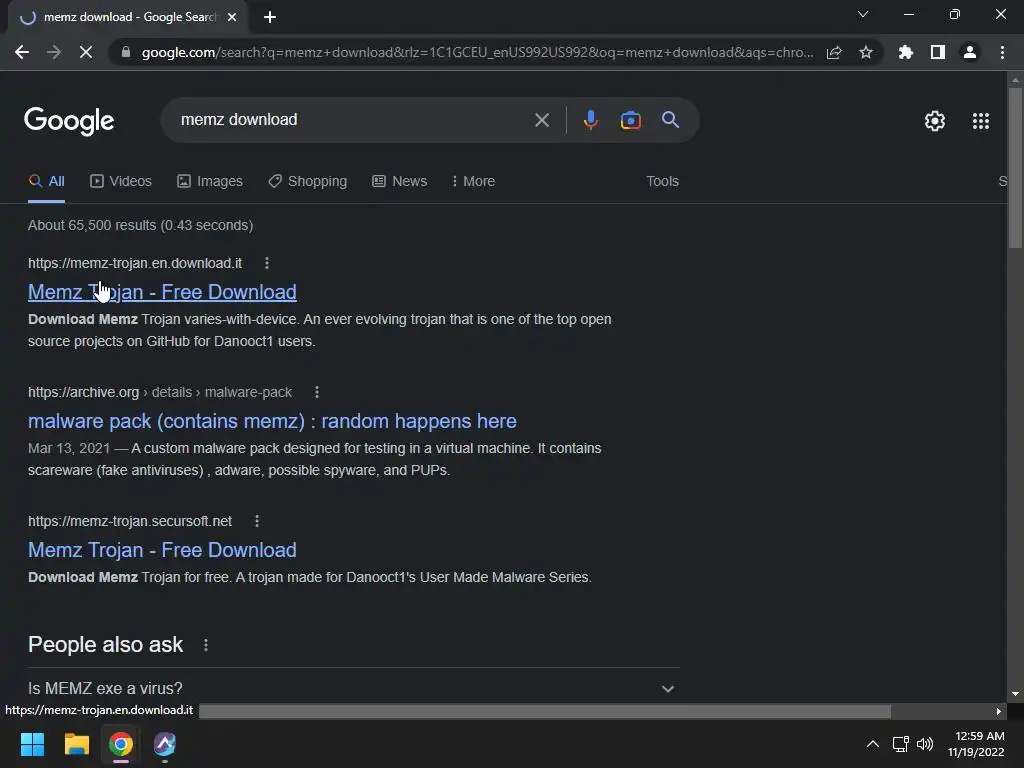1024x768 pixels.
Task: Click the forward navigation arrow
Action: click(54, 52)
